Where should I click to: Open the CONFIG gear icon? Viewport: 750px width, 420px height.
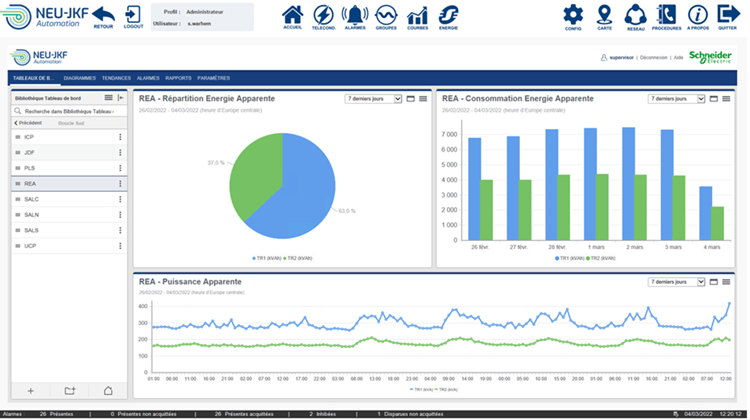click(573, 16)
